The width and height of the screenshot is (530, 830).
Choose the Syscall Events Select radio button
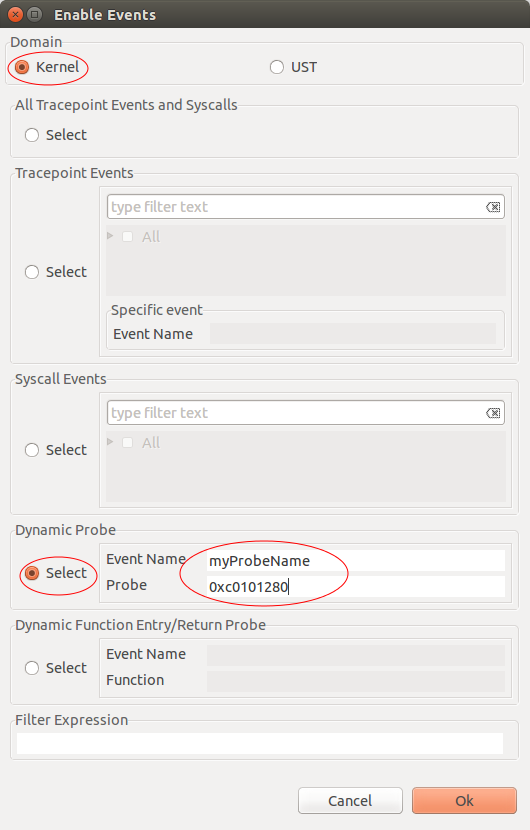click(32, 450)
